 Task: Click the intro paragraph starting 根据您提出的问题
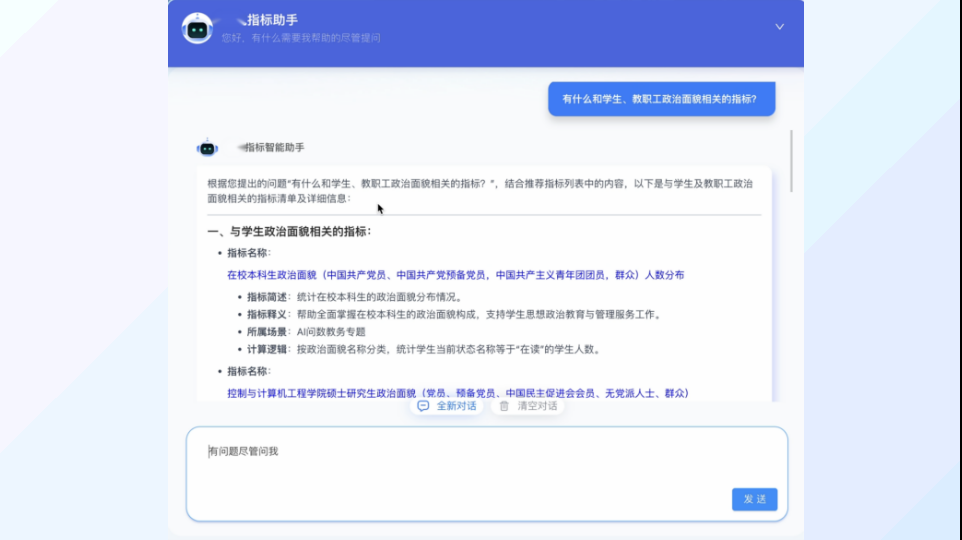480,191
